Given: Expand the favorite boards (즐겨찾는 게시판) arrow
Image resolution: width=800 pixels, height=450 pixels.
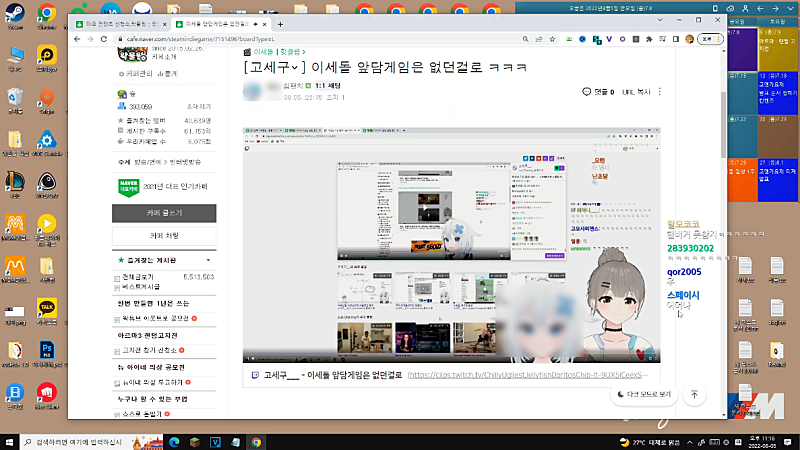Looking at the screenshot, I should point(209,261).
